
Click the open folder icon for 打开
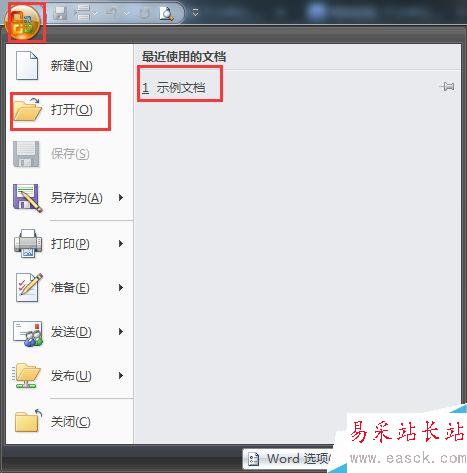pyautogui.click(x=28, y=110)
